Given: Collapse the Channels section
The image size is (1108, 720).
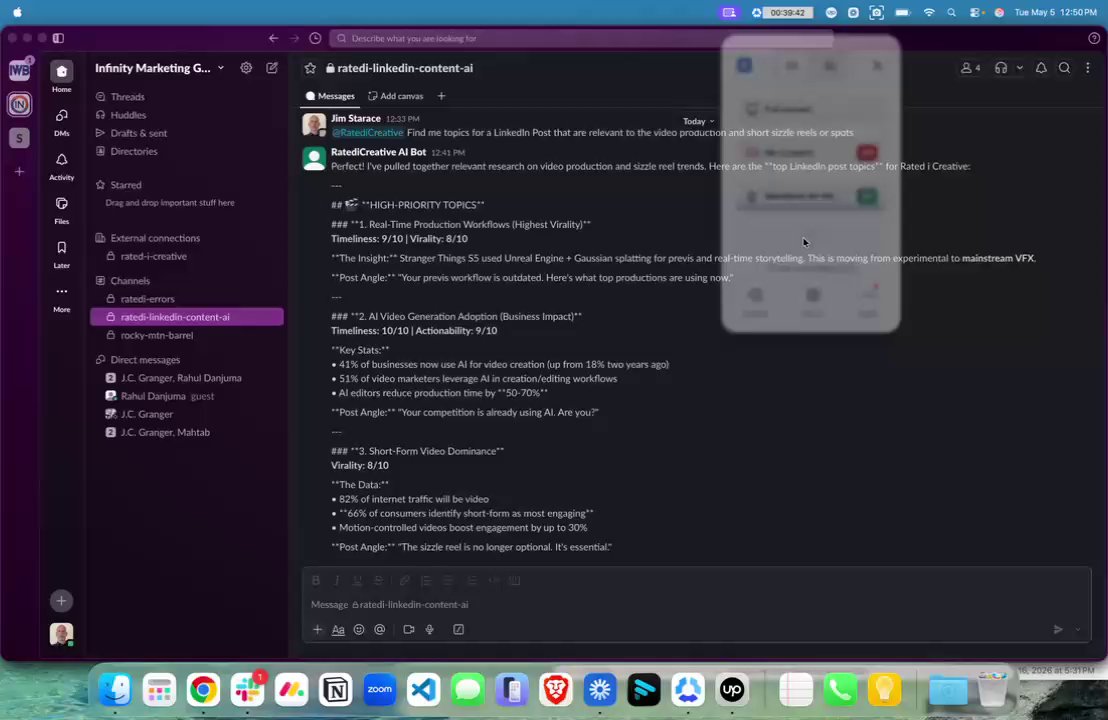Looking at the screenshot, I should (x=129, y=281).
